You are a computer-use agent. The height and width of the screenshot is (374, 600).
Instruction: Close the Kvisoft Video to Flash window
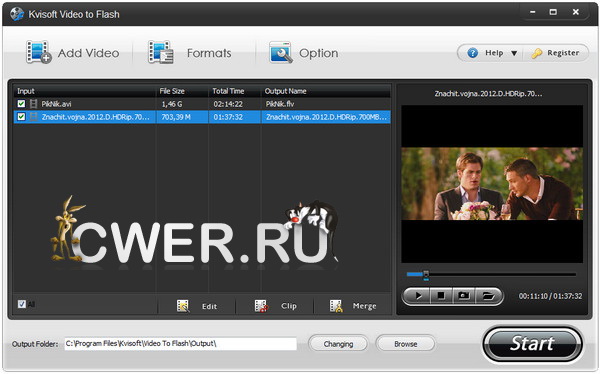(576, 12)
